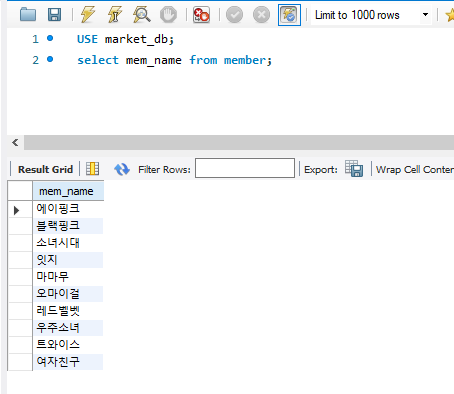Refresh results with blue arrows icon
Screen dimensions: 454x394
pos(122,169)
